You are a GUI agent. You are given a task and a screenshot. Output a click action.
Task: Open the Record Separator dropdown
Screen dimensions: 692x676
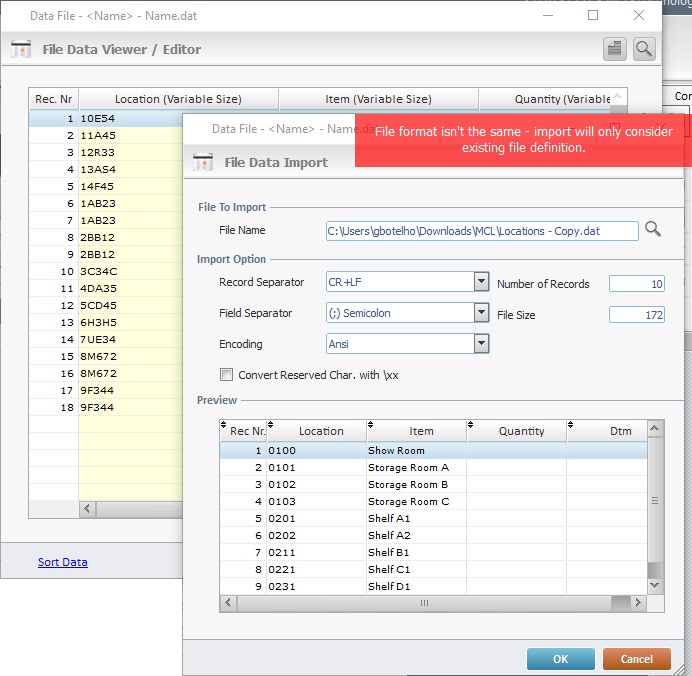(x=481, y=282)
